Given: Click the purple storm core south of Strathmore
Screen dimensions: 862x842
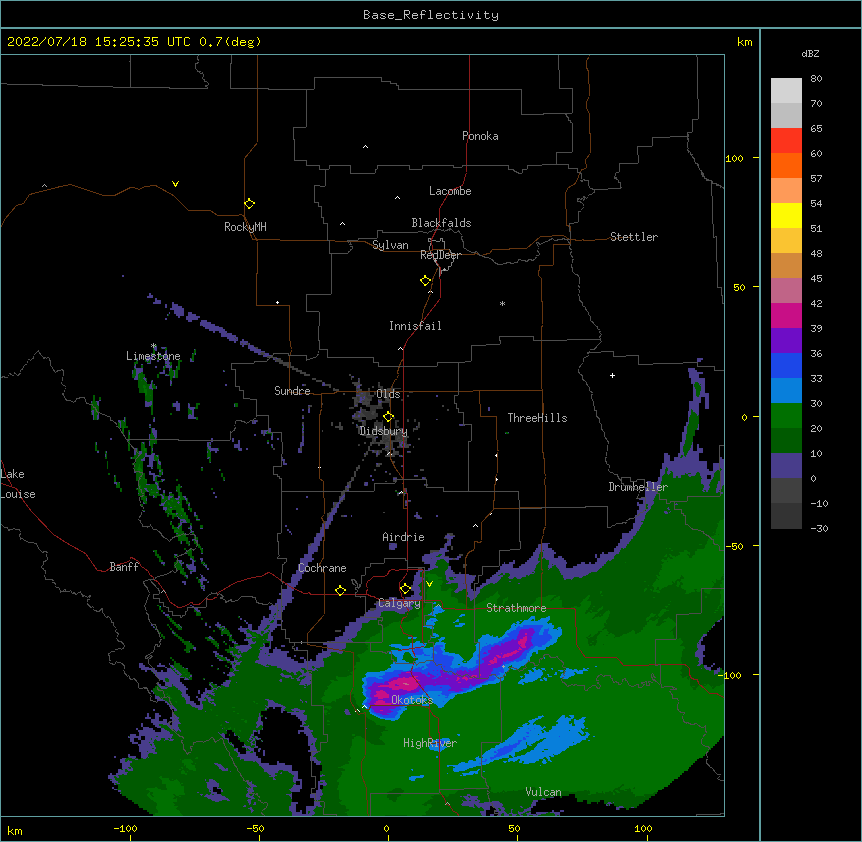Looking at the screenshot, I should [x=509, y=649].
